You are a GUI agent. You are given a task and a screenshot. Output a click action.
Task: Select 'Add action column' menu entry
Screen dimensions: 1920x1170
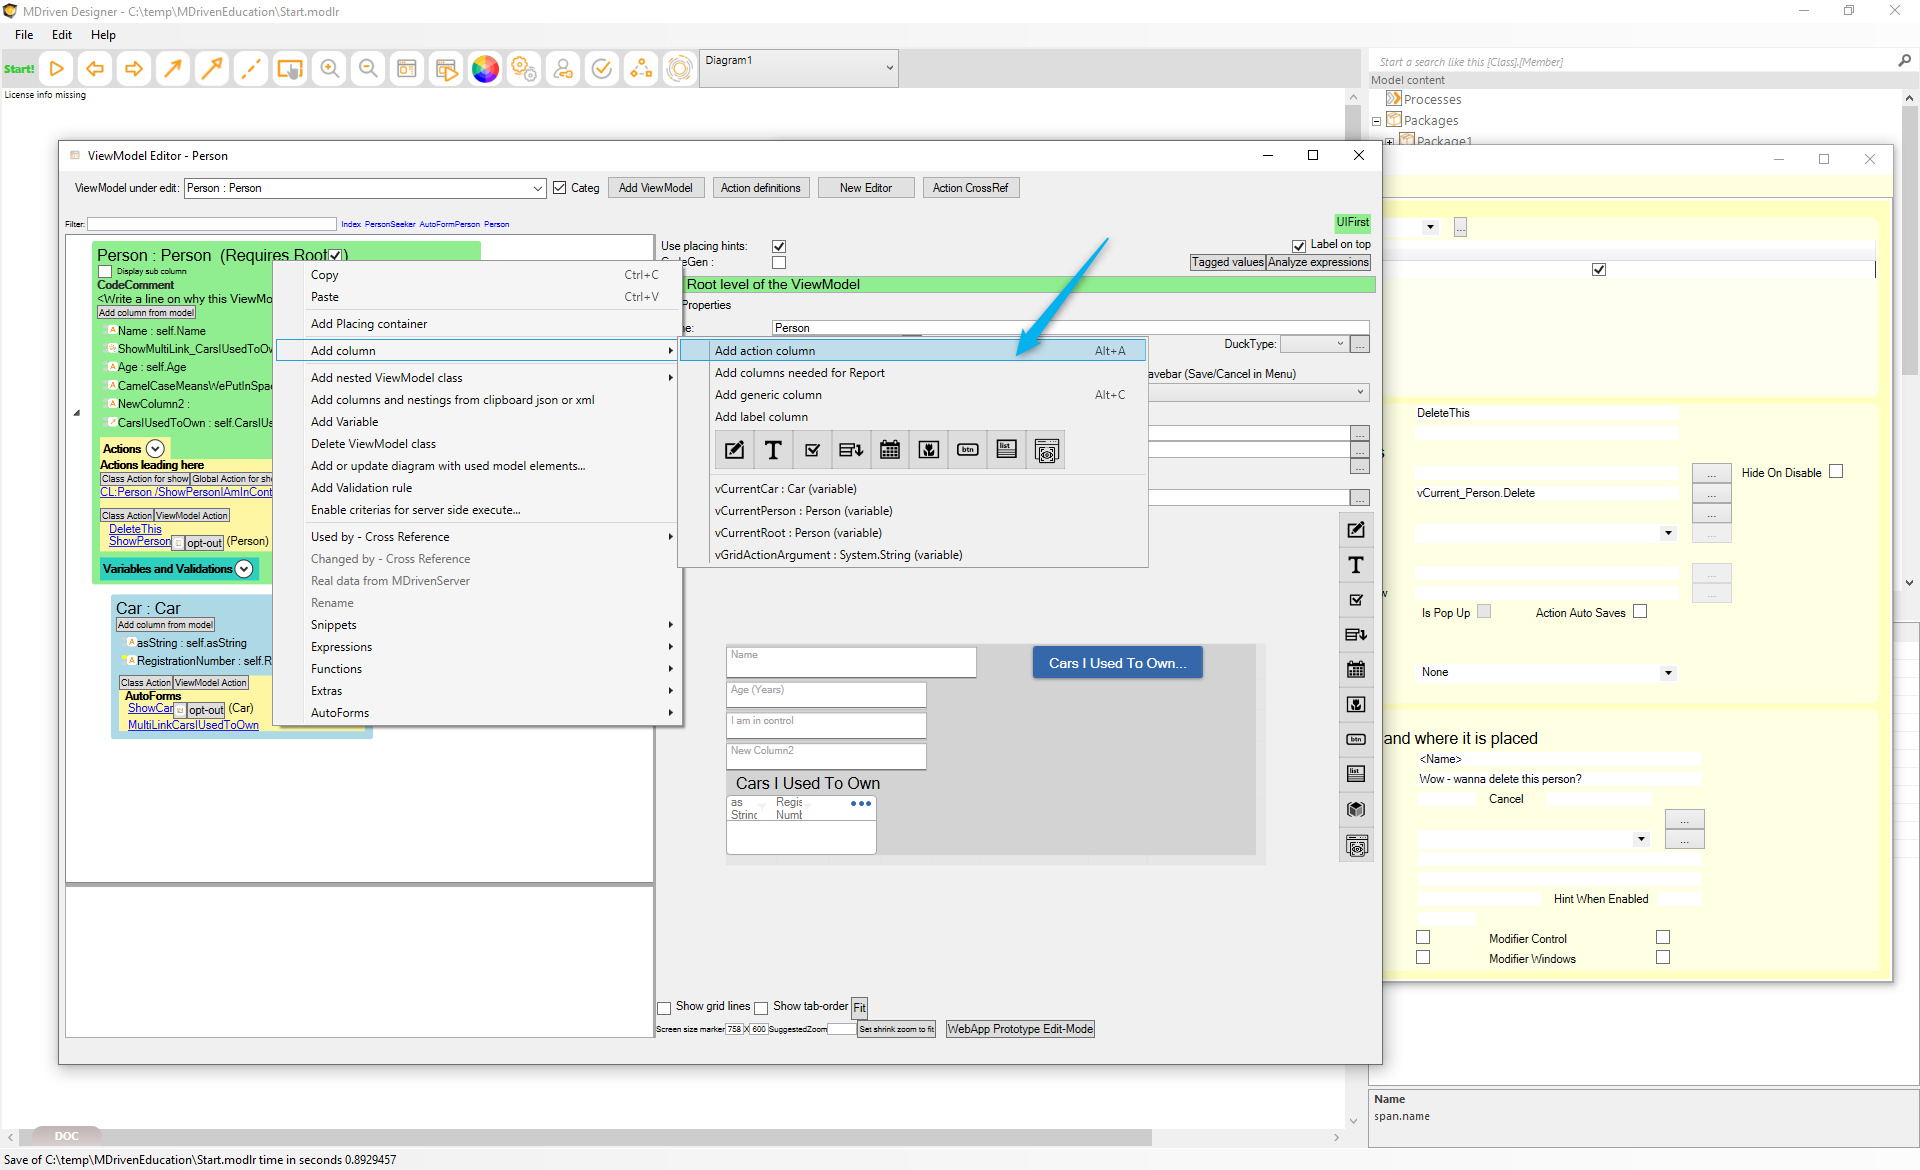click(765, 351)
